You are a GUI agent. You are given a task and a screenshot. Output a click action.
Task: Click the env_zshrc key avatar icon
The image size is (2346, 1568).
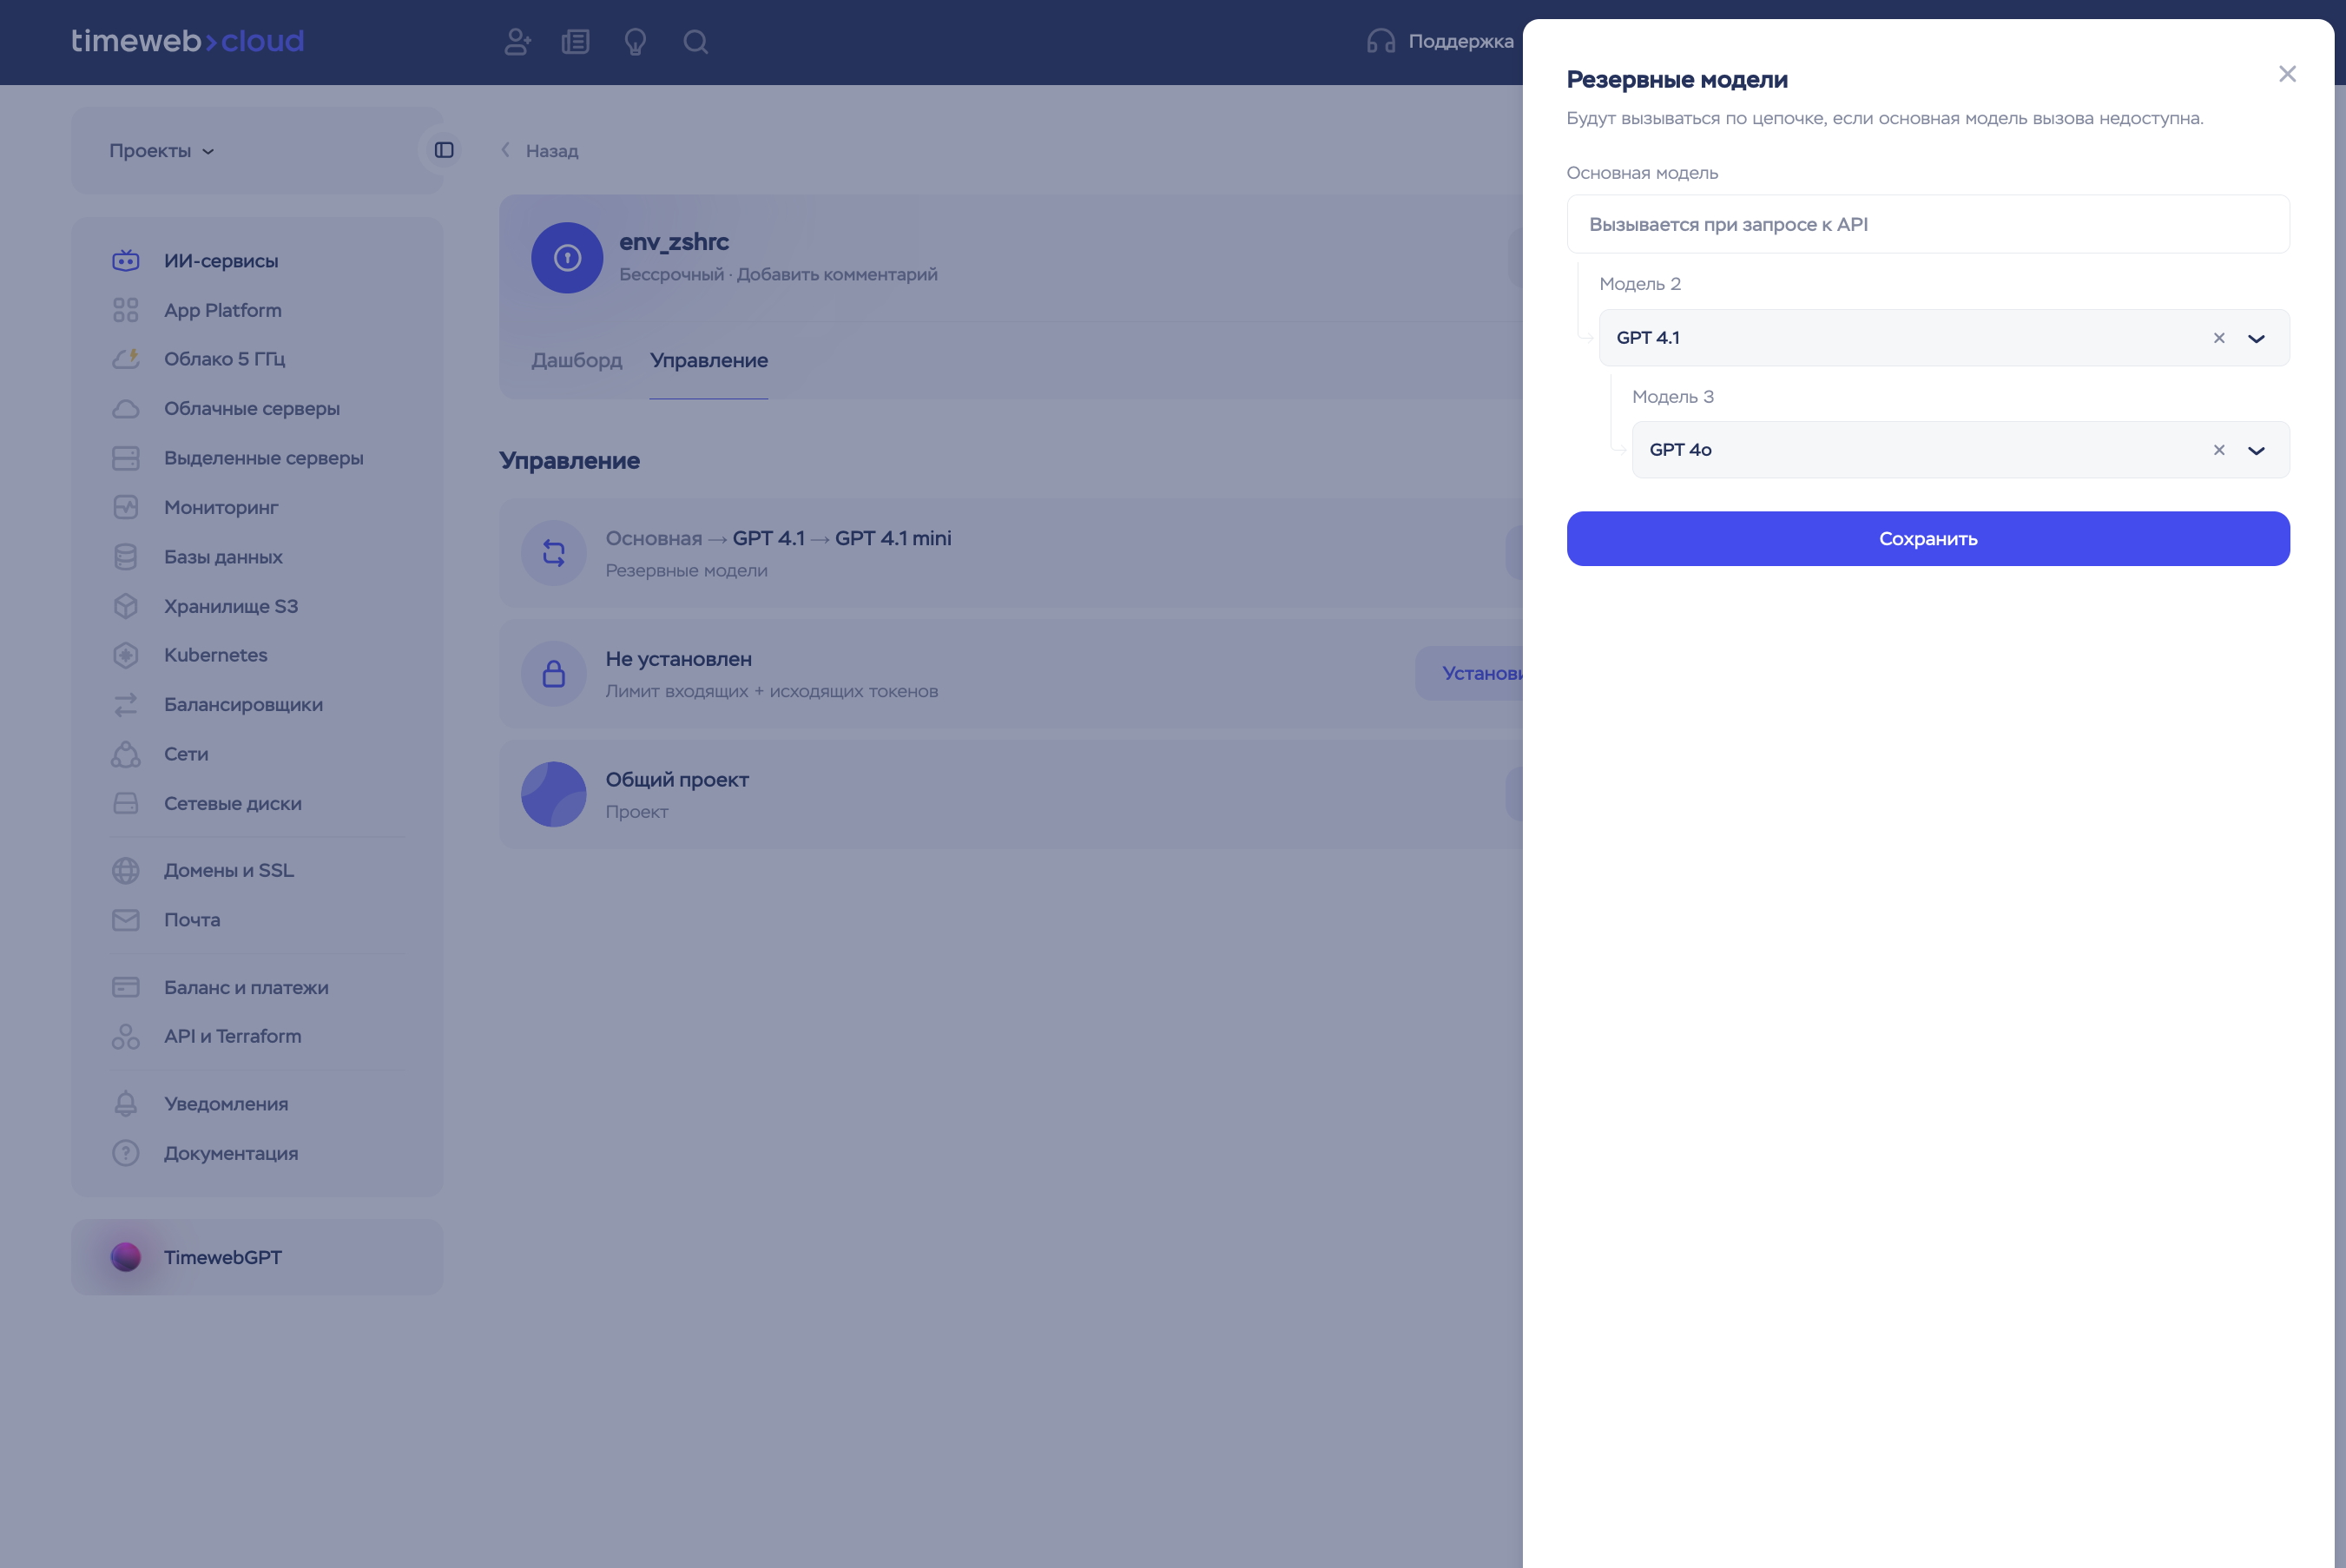[x=567, y=258]
